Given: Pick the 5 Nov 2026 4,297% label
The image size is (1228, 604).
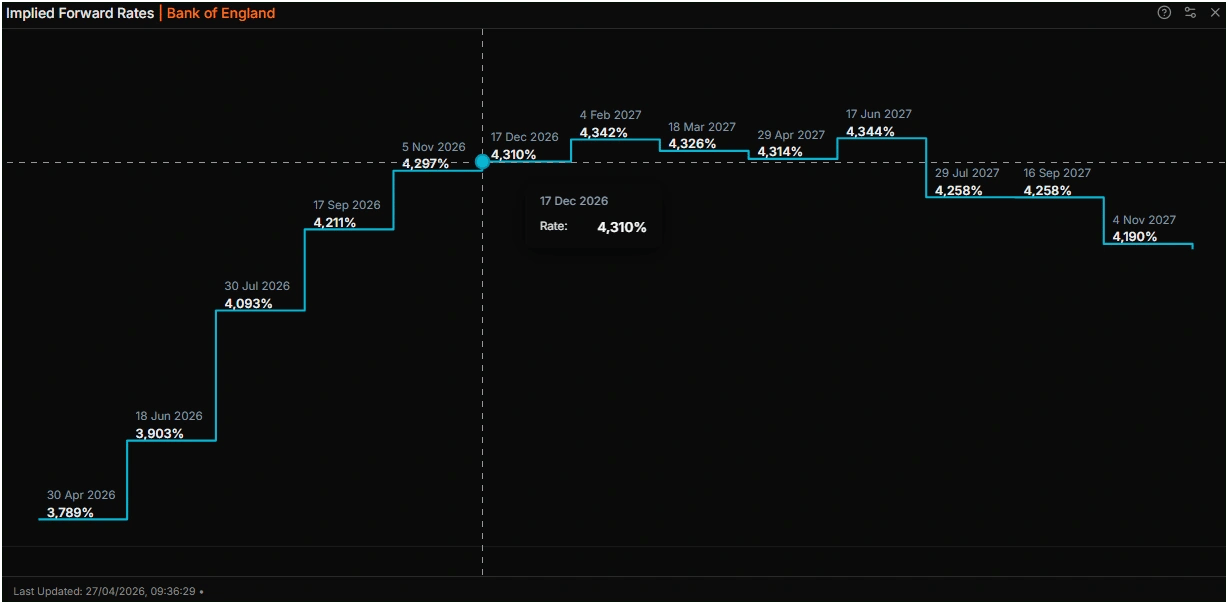Looking at the screenshot, I should [x=425, y=163].
